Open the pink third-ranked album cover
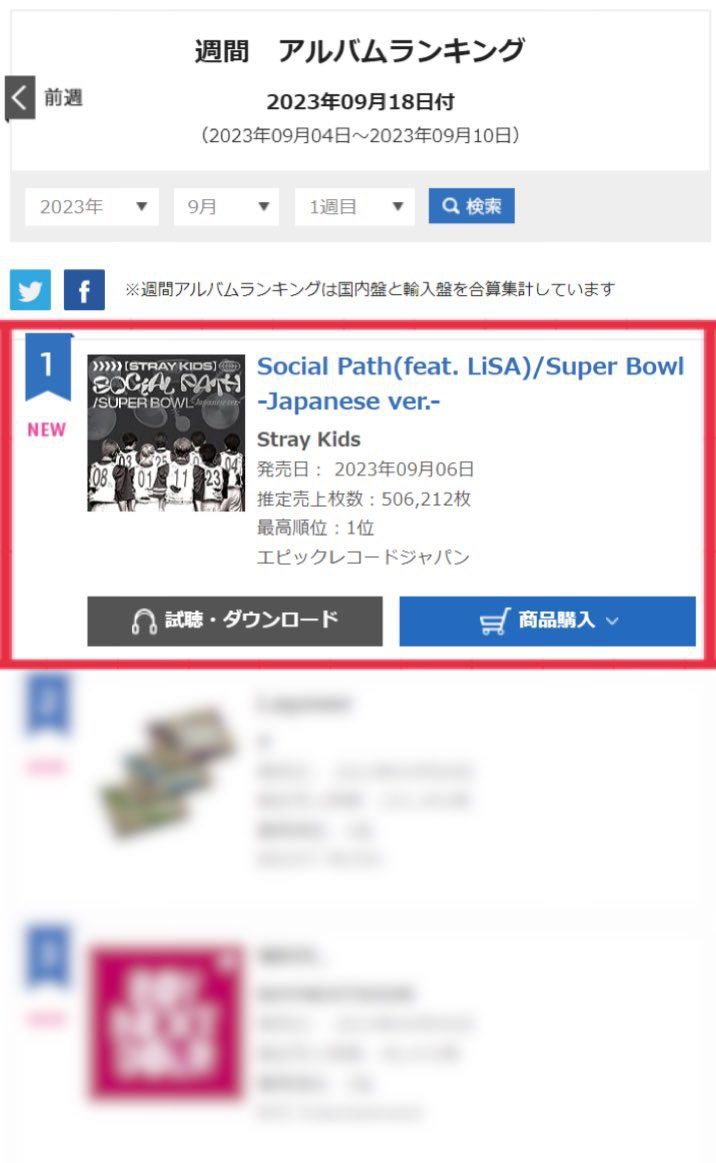 166,1021
